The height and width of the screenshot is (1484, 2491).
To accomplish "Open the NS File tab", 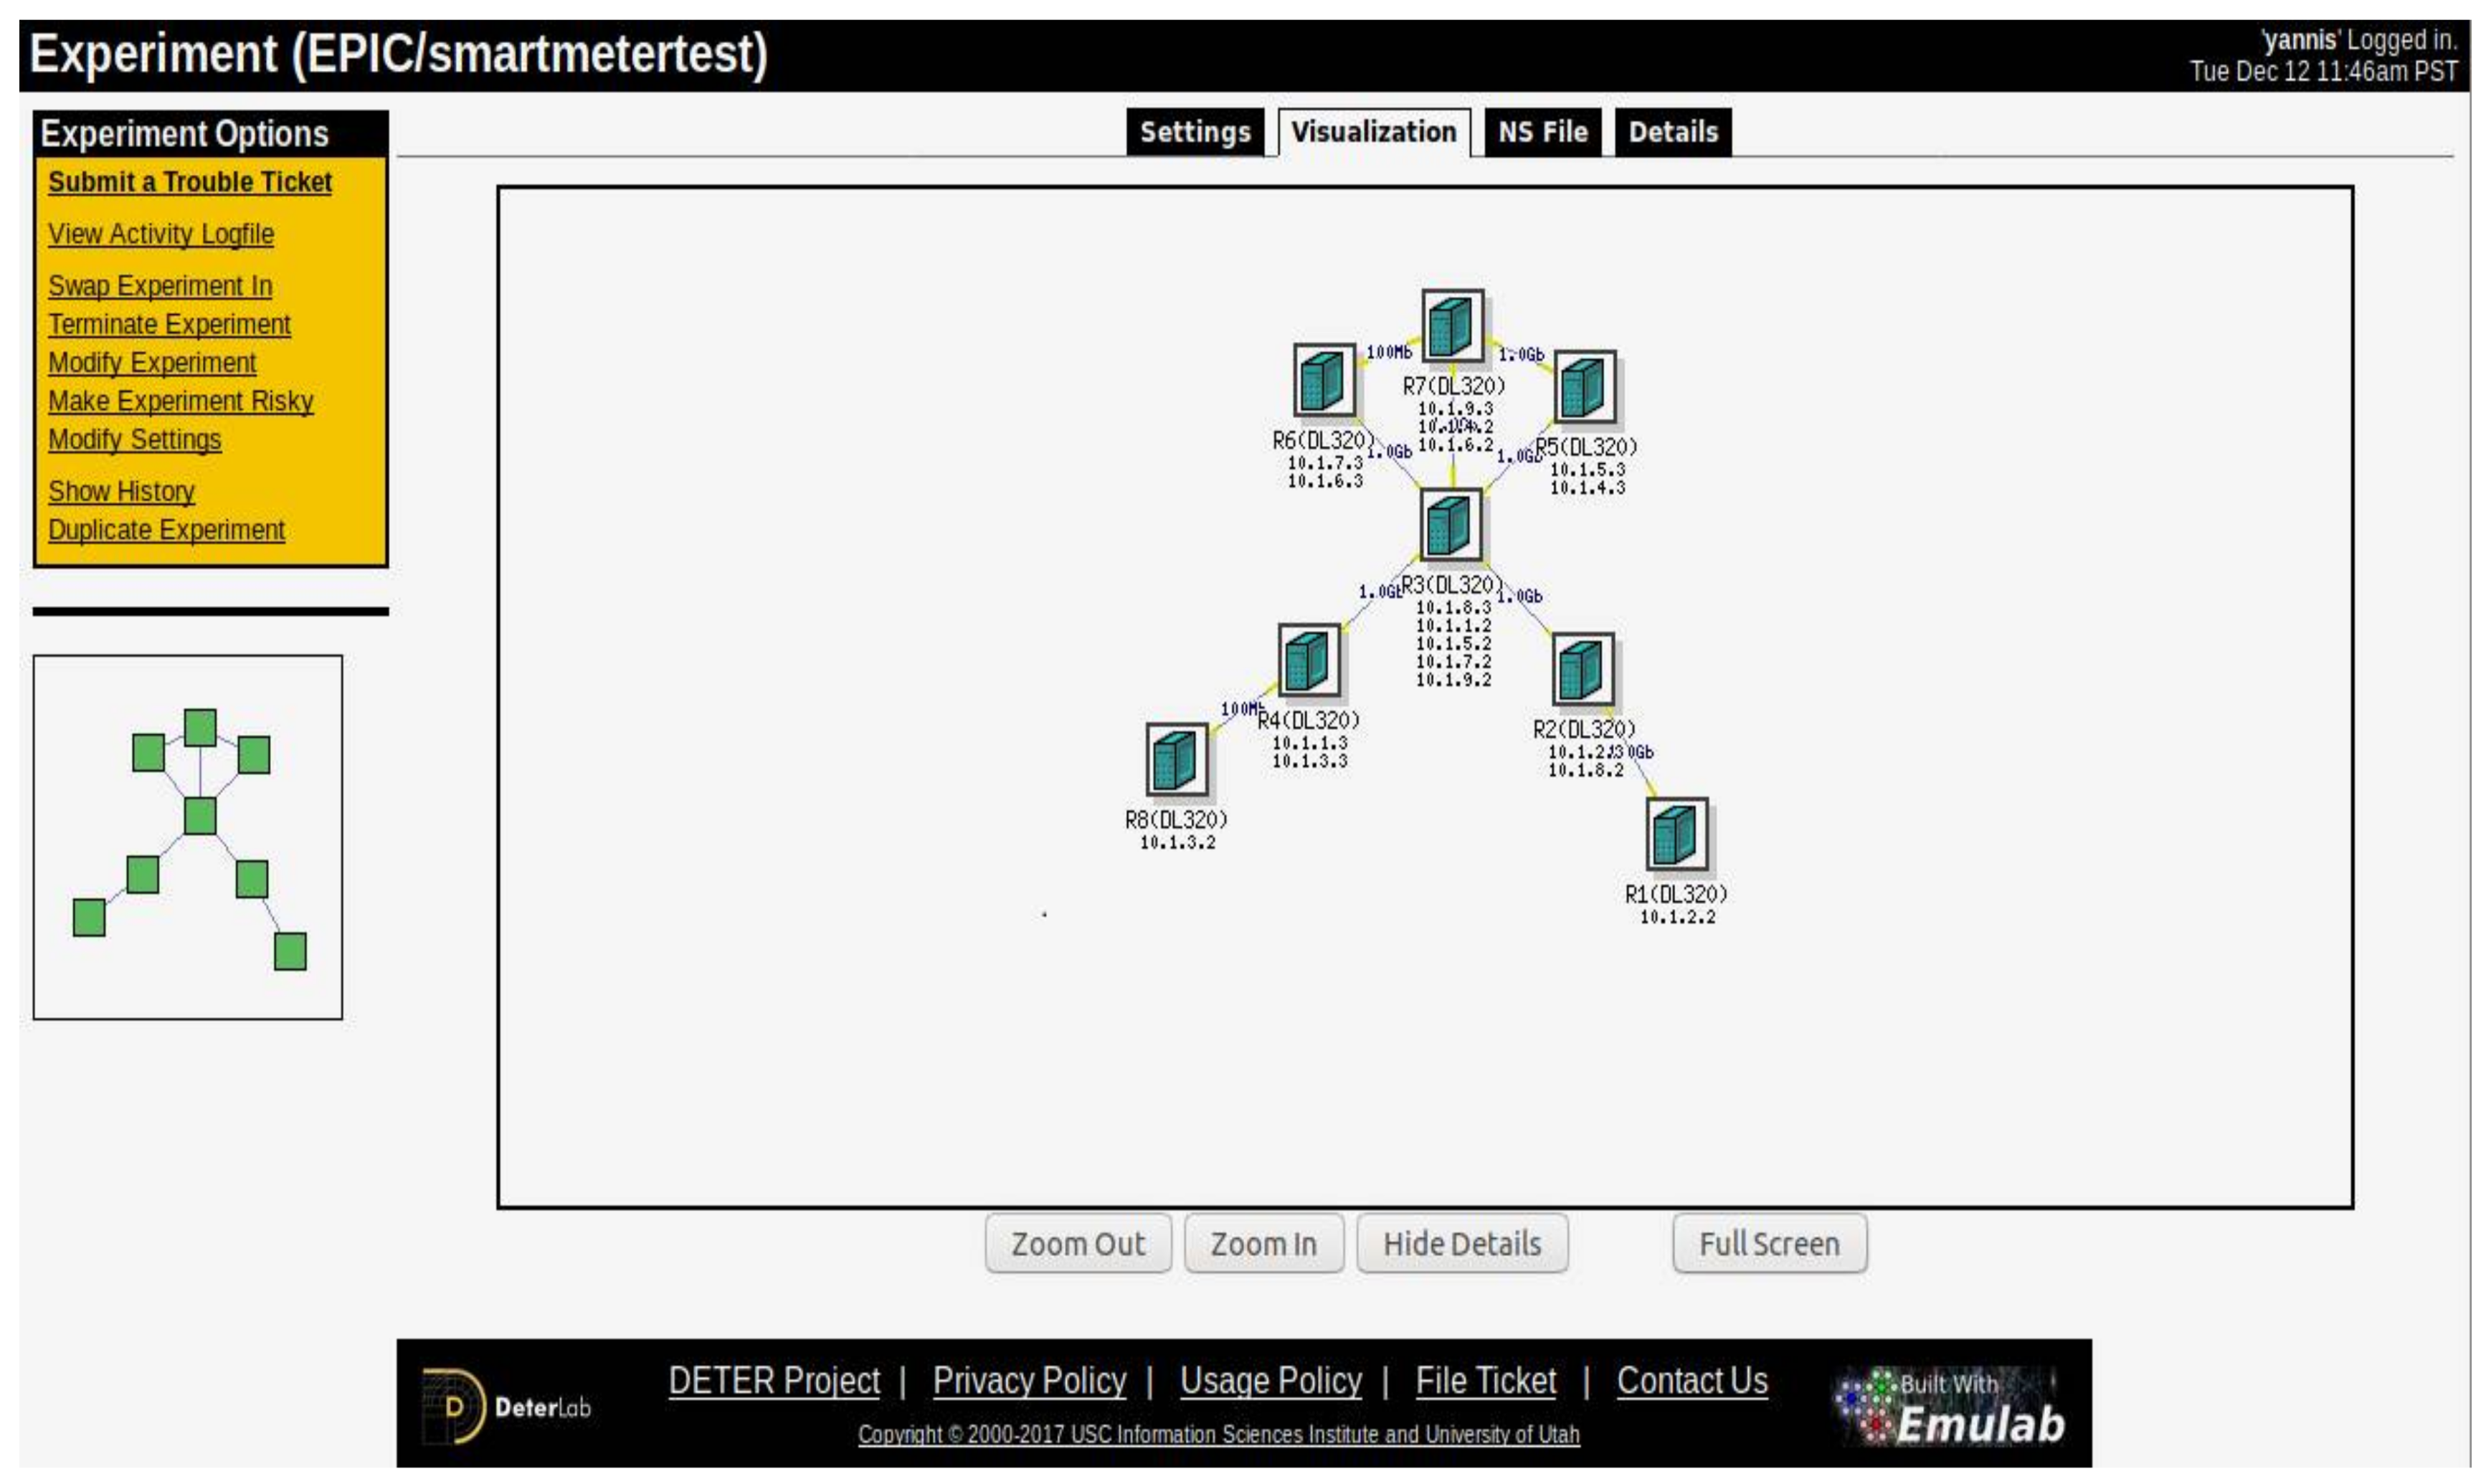I will (x=1542, y=132).
